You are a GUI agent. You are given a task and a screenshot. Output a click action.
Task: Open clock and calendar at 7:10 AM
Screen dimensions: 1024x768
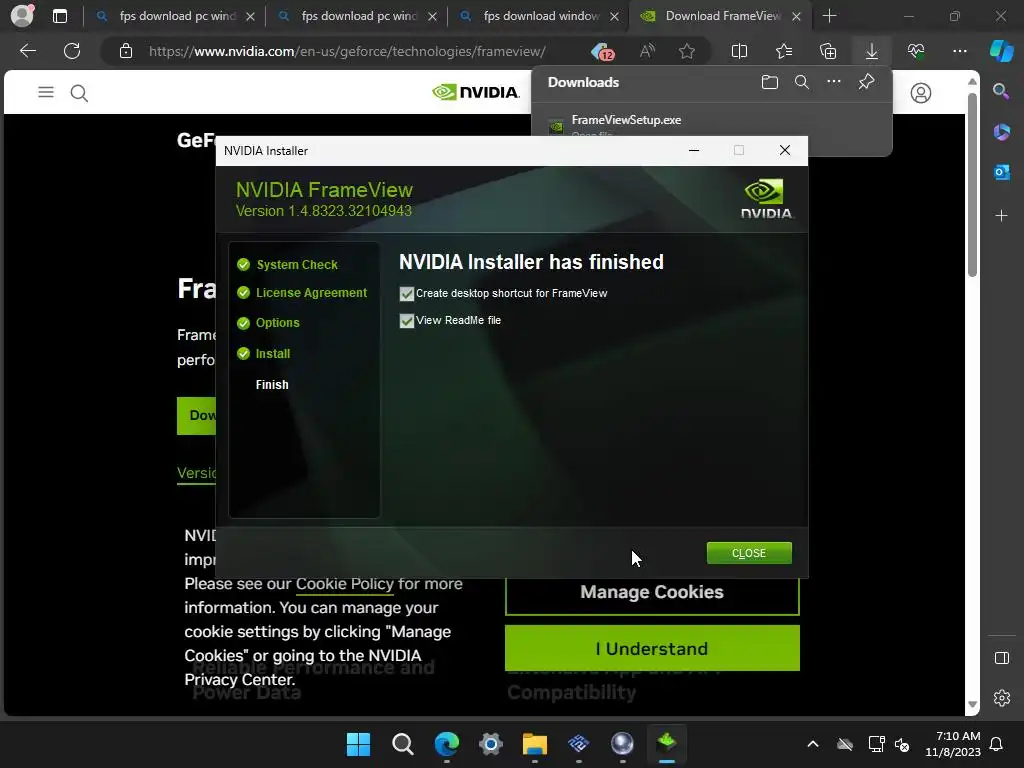[x=952, y=744]
